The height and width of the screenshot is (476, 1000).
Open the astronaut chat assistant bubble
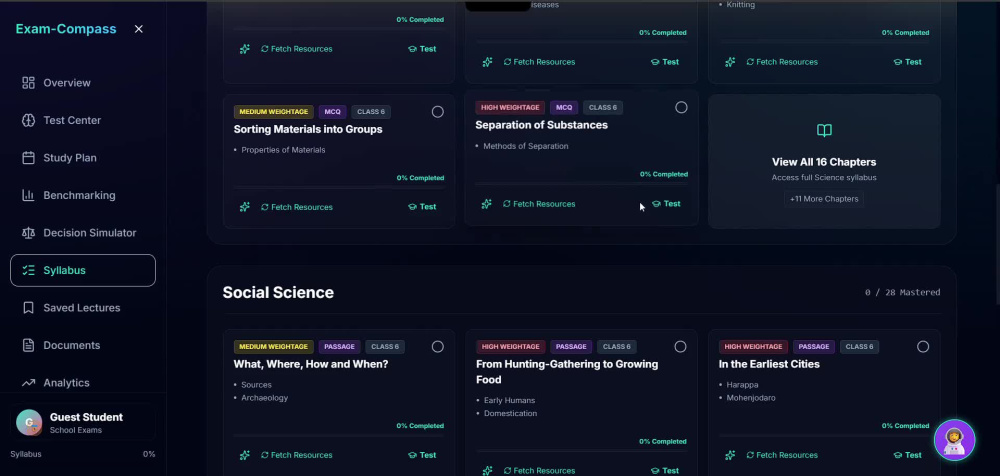click(x=954, y=440)
